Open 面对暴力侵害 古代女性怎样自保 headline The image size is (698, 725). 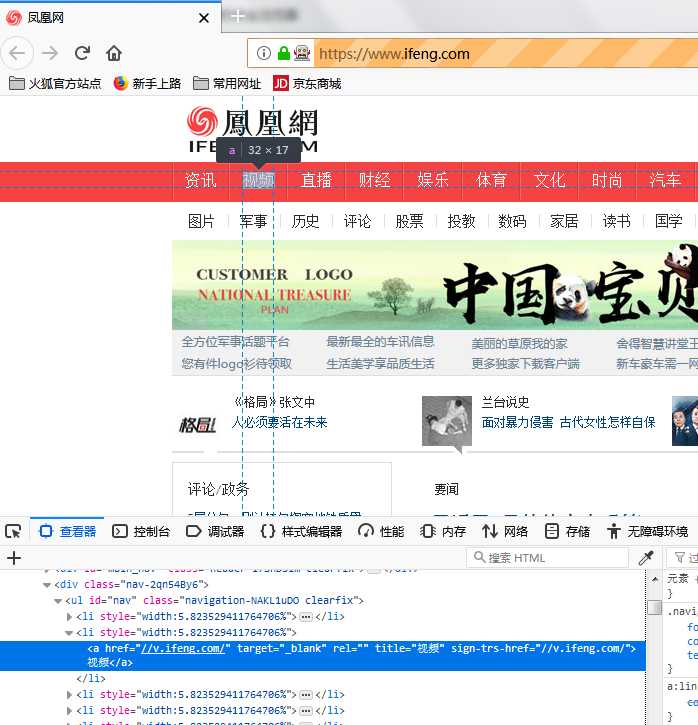point(569,422)
